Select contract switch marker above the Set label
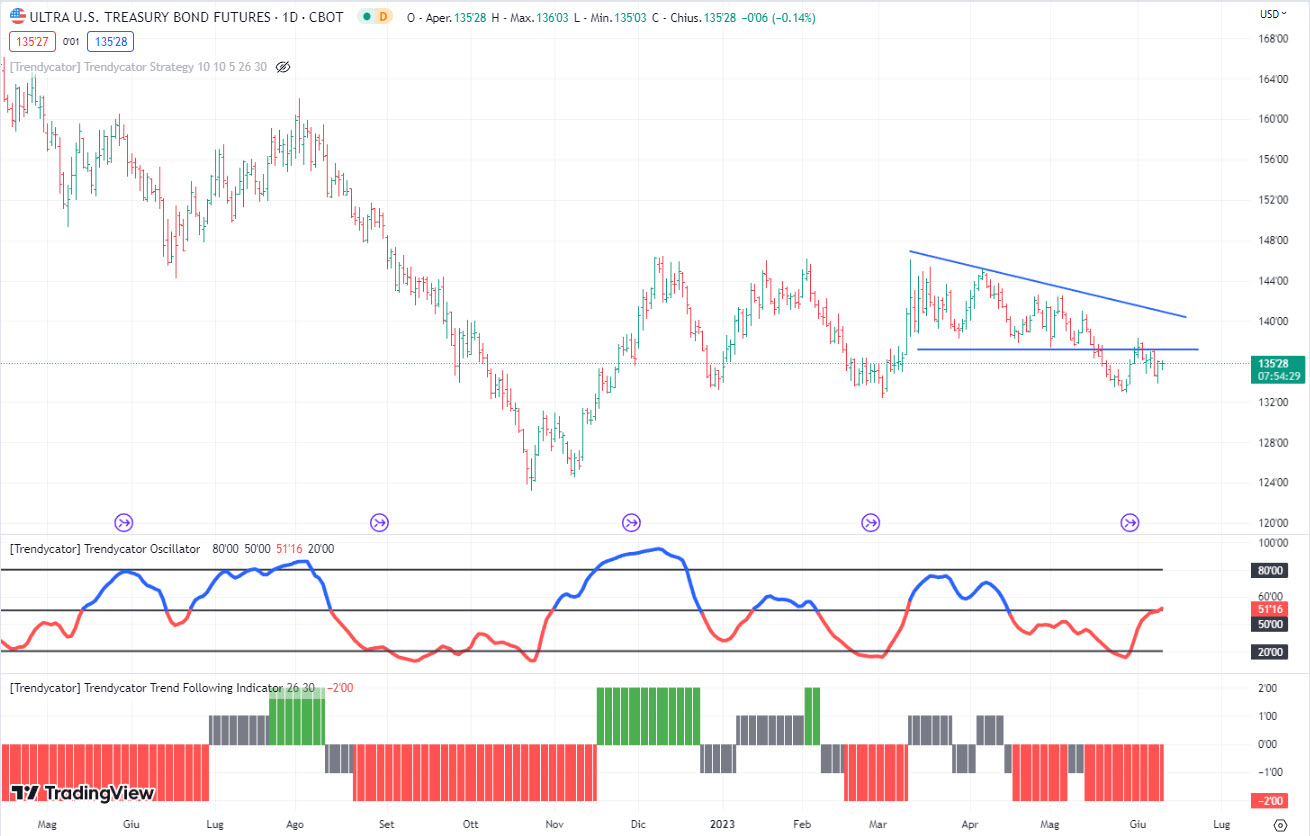Viewport: 1310px width, 836px height. (379, 522)
